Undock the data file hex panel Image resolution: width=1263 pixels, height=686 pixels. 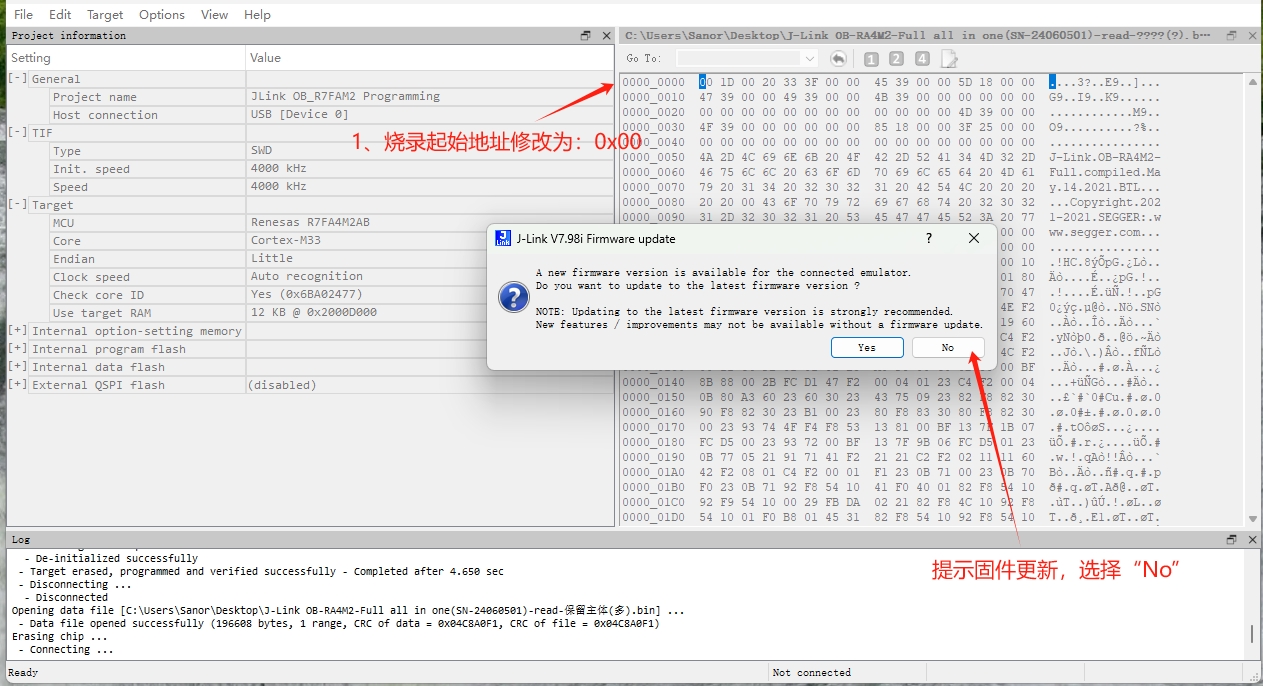1233,35
